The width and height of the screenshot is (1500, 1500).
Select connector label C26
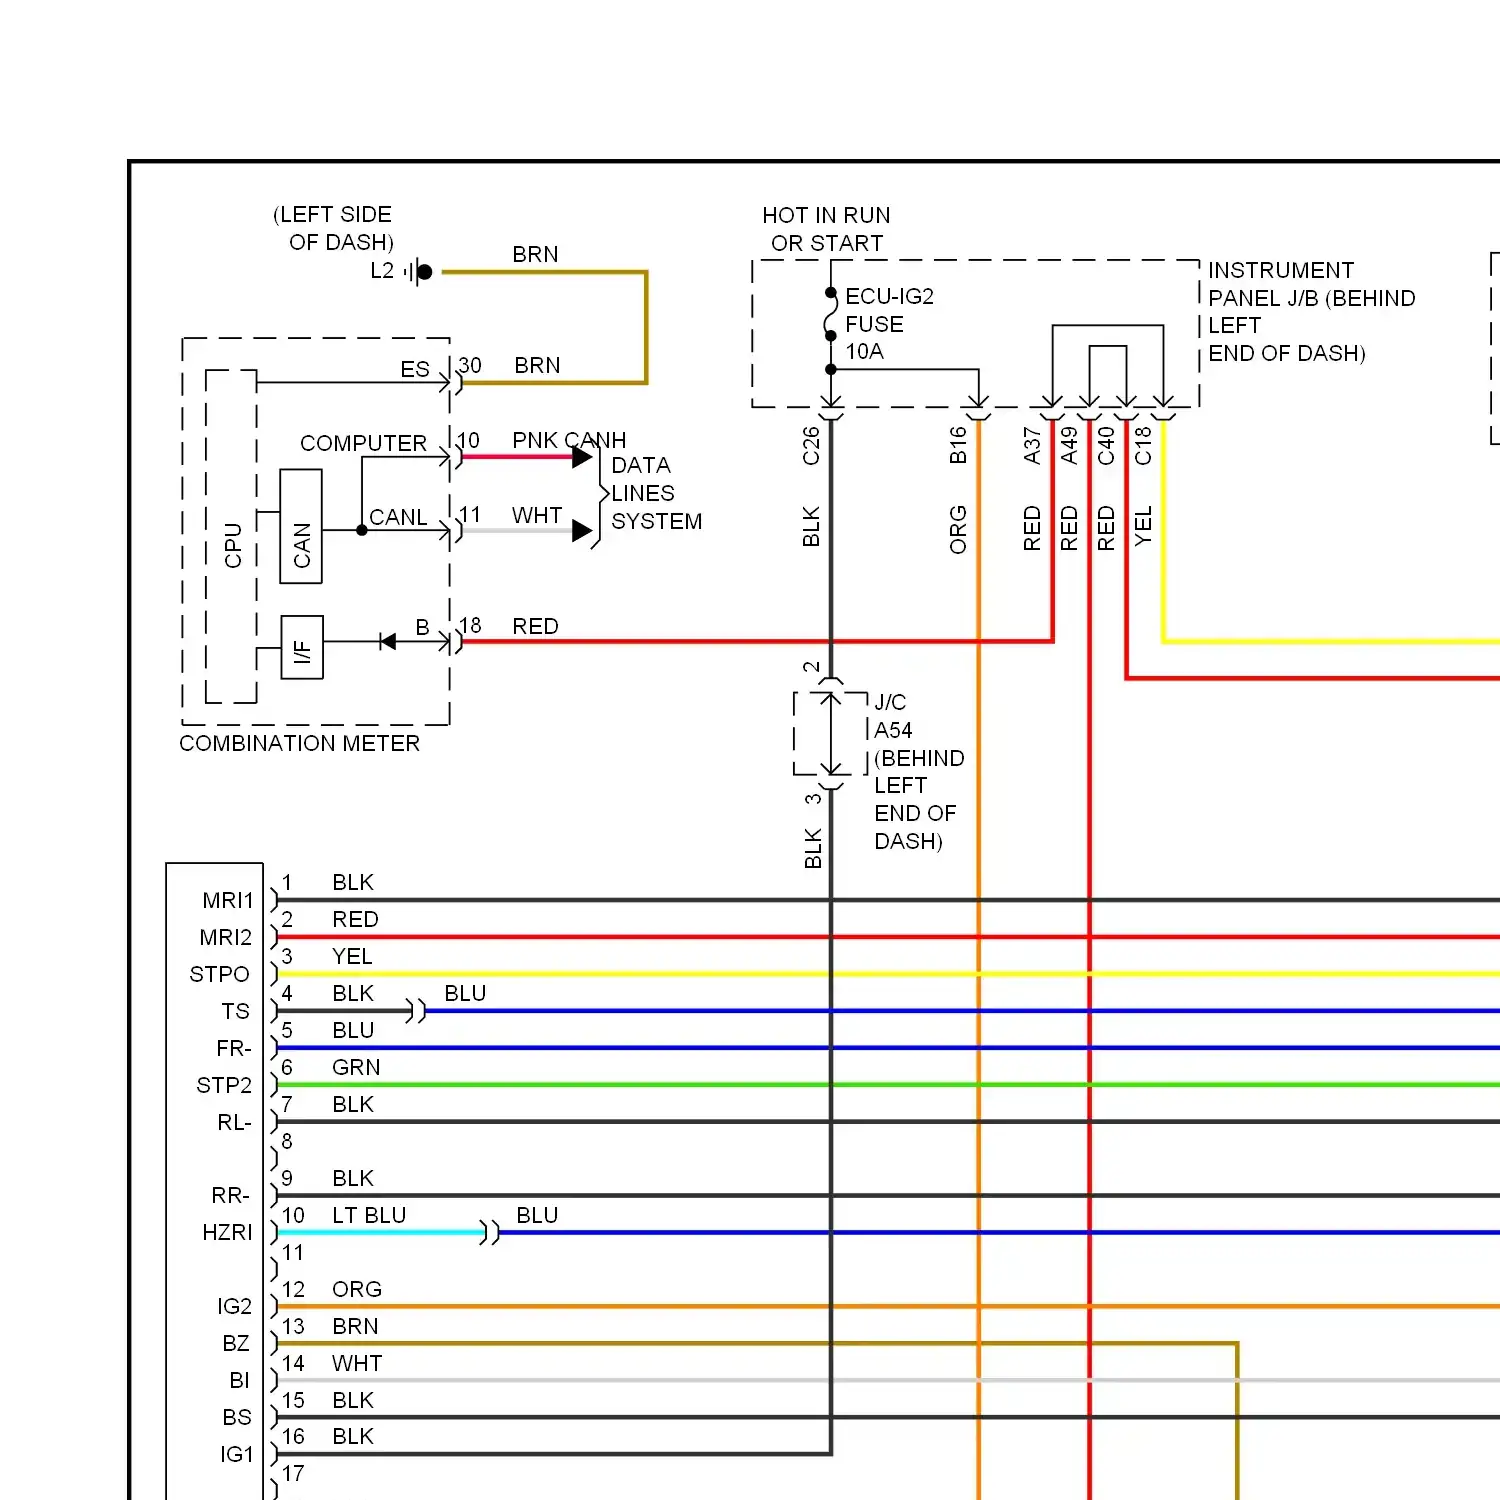point(811,446)
